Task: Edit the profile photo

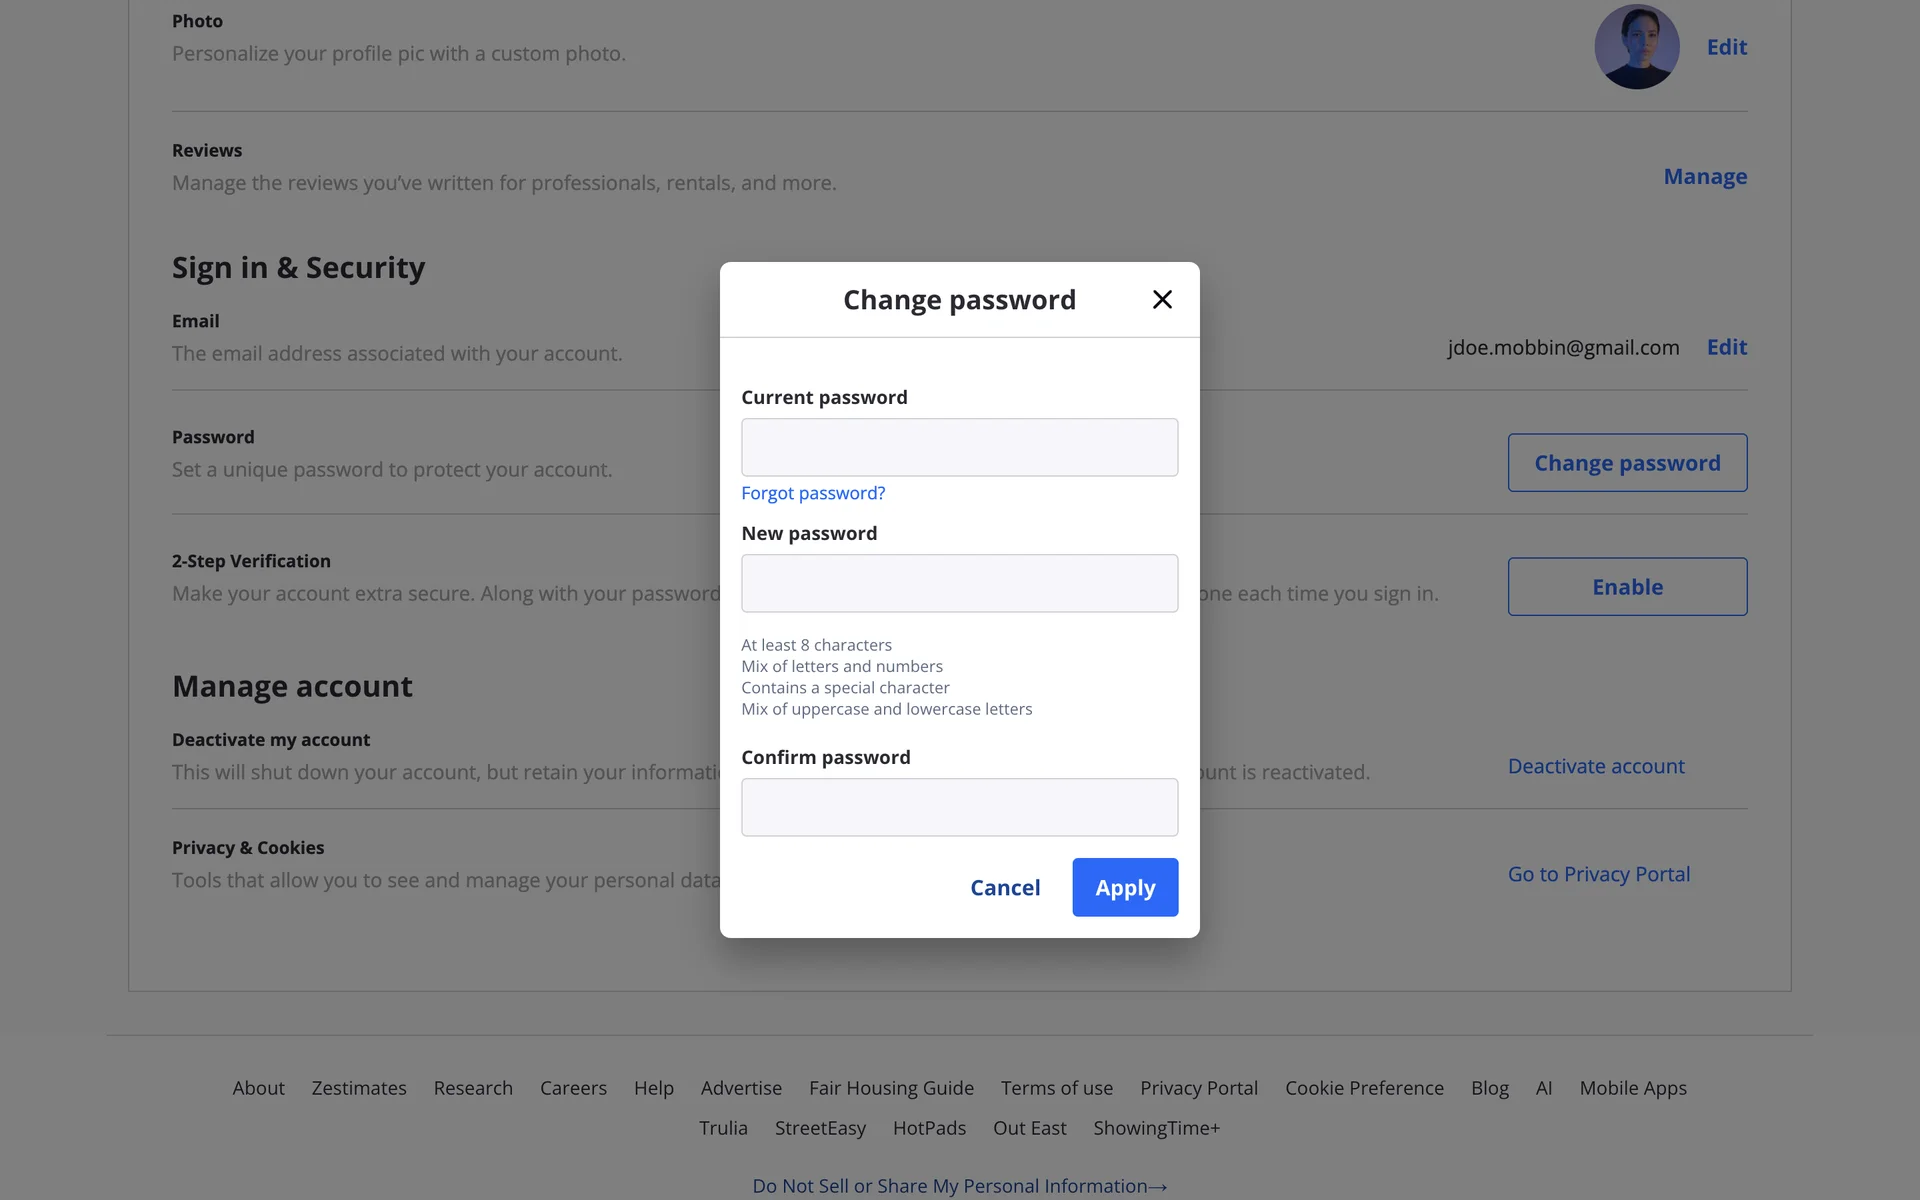Action: 1726,47
